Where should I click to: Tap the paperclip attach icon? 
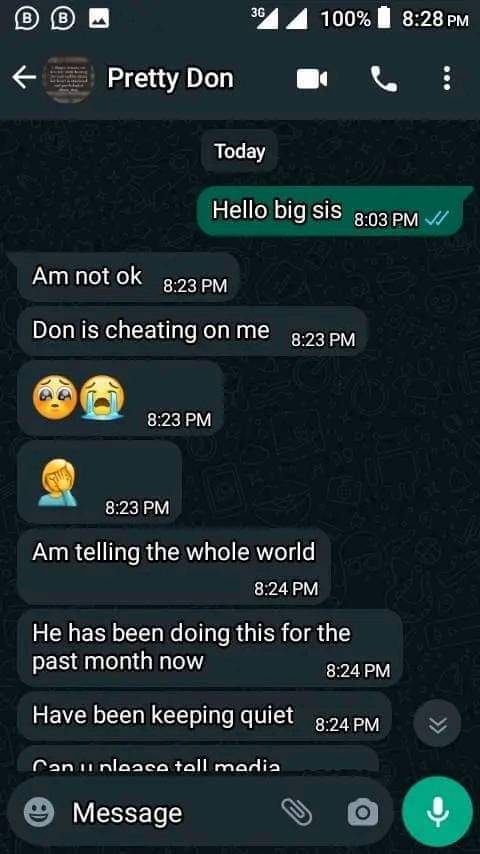[x=297, y=813]
